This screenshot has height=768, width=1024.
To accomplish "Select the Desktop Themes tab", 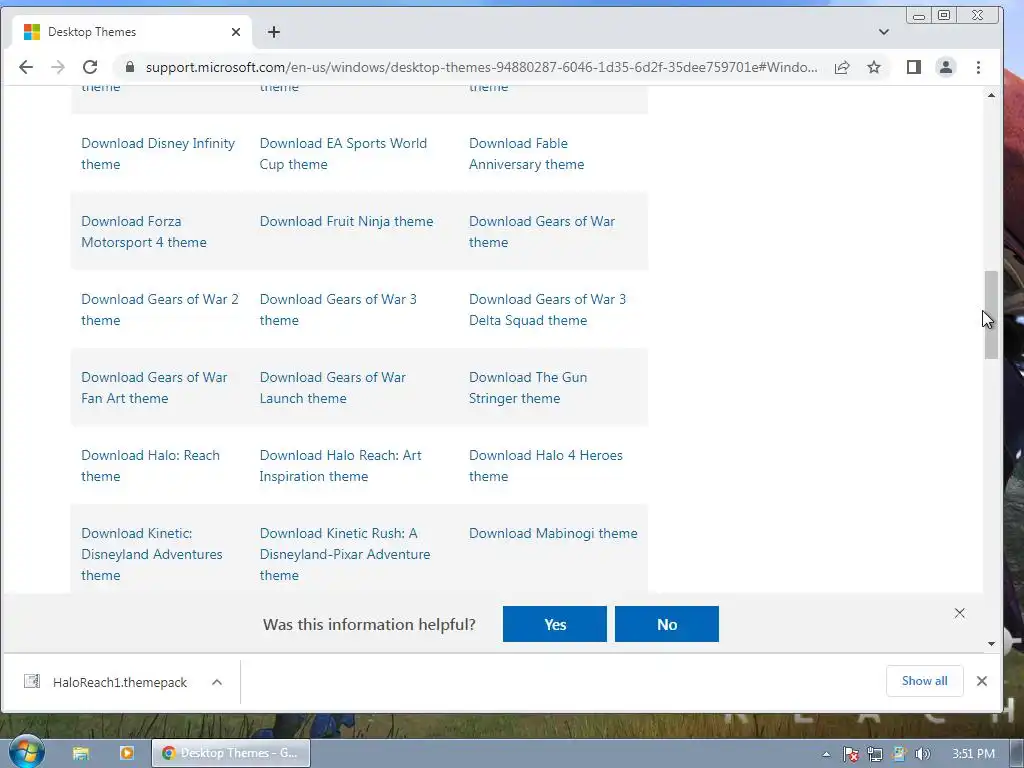I will [x=131, y=32].
